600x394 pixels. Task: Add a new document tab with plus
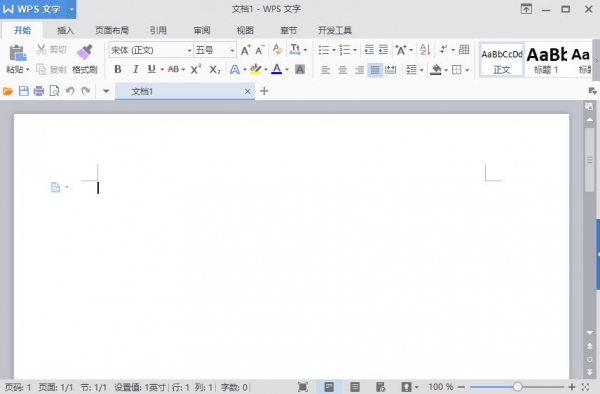click(x=264, y=91)
